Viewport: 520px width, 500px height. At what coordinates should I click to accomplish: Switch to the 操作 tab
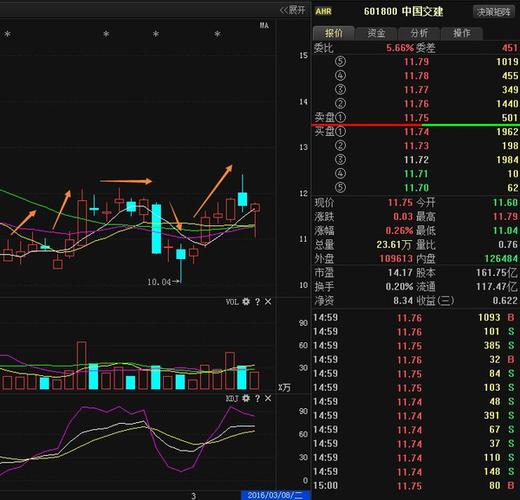462,33
